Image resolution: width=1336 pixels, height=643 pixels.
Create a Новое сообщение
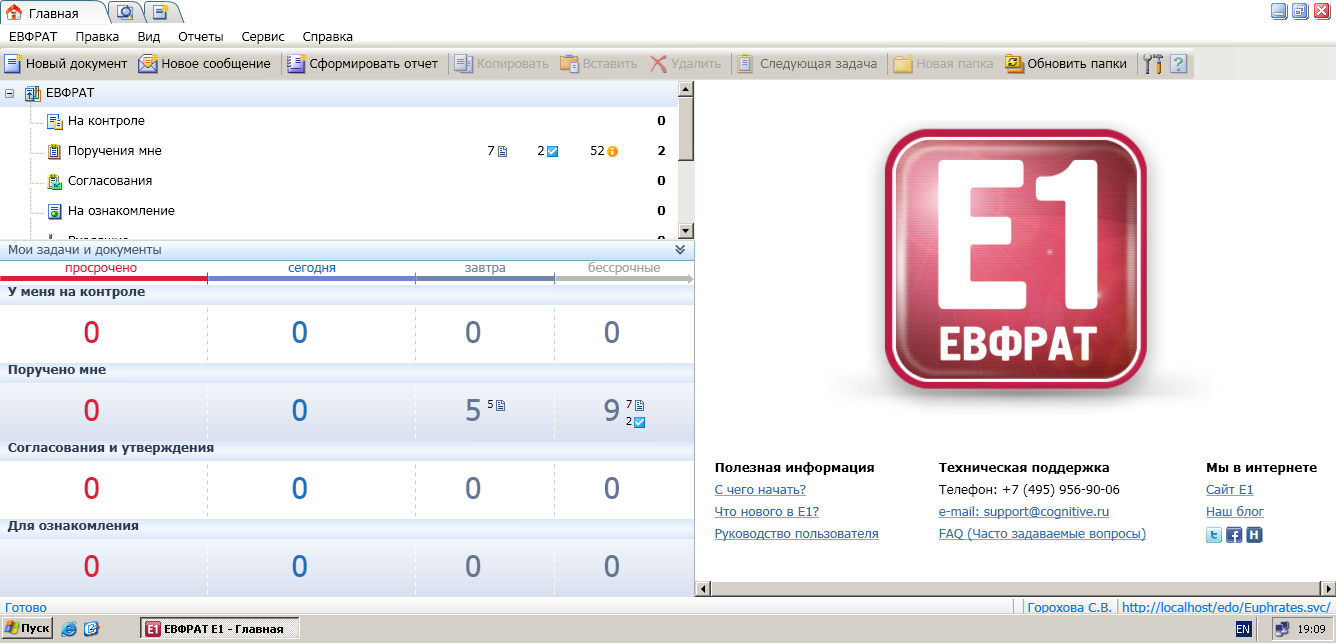204,64
